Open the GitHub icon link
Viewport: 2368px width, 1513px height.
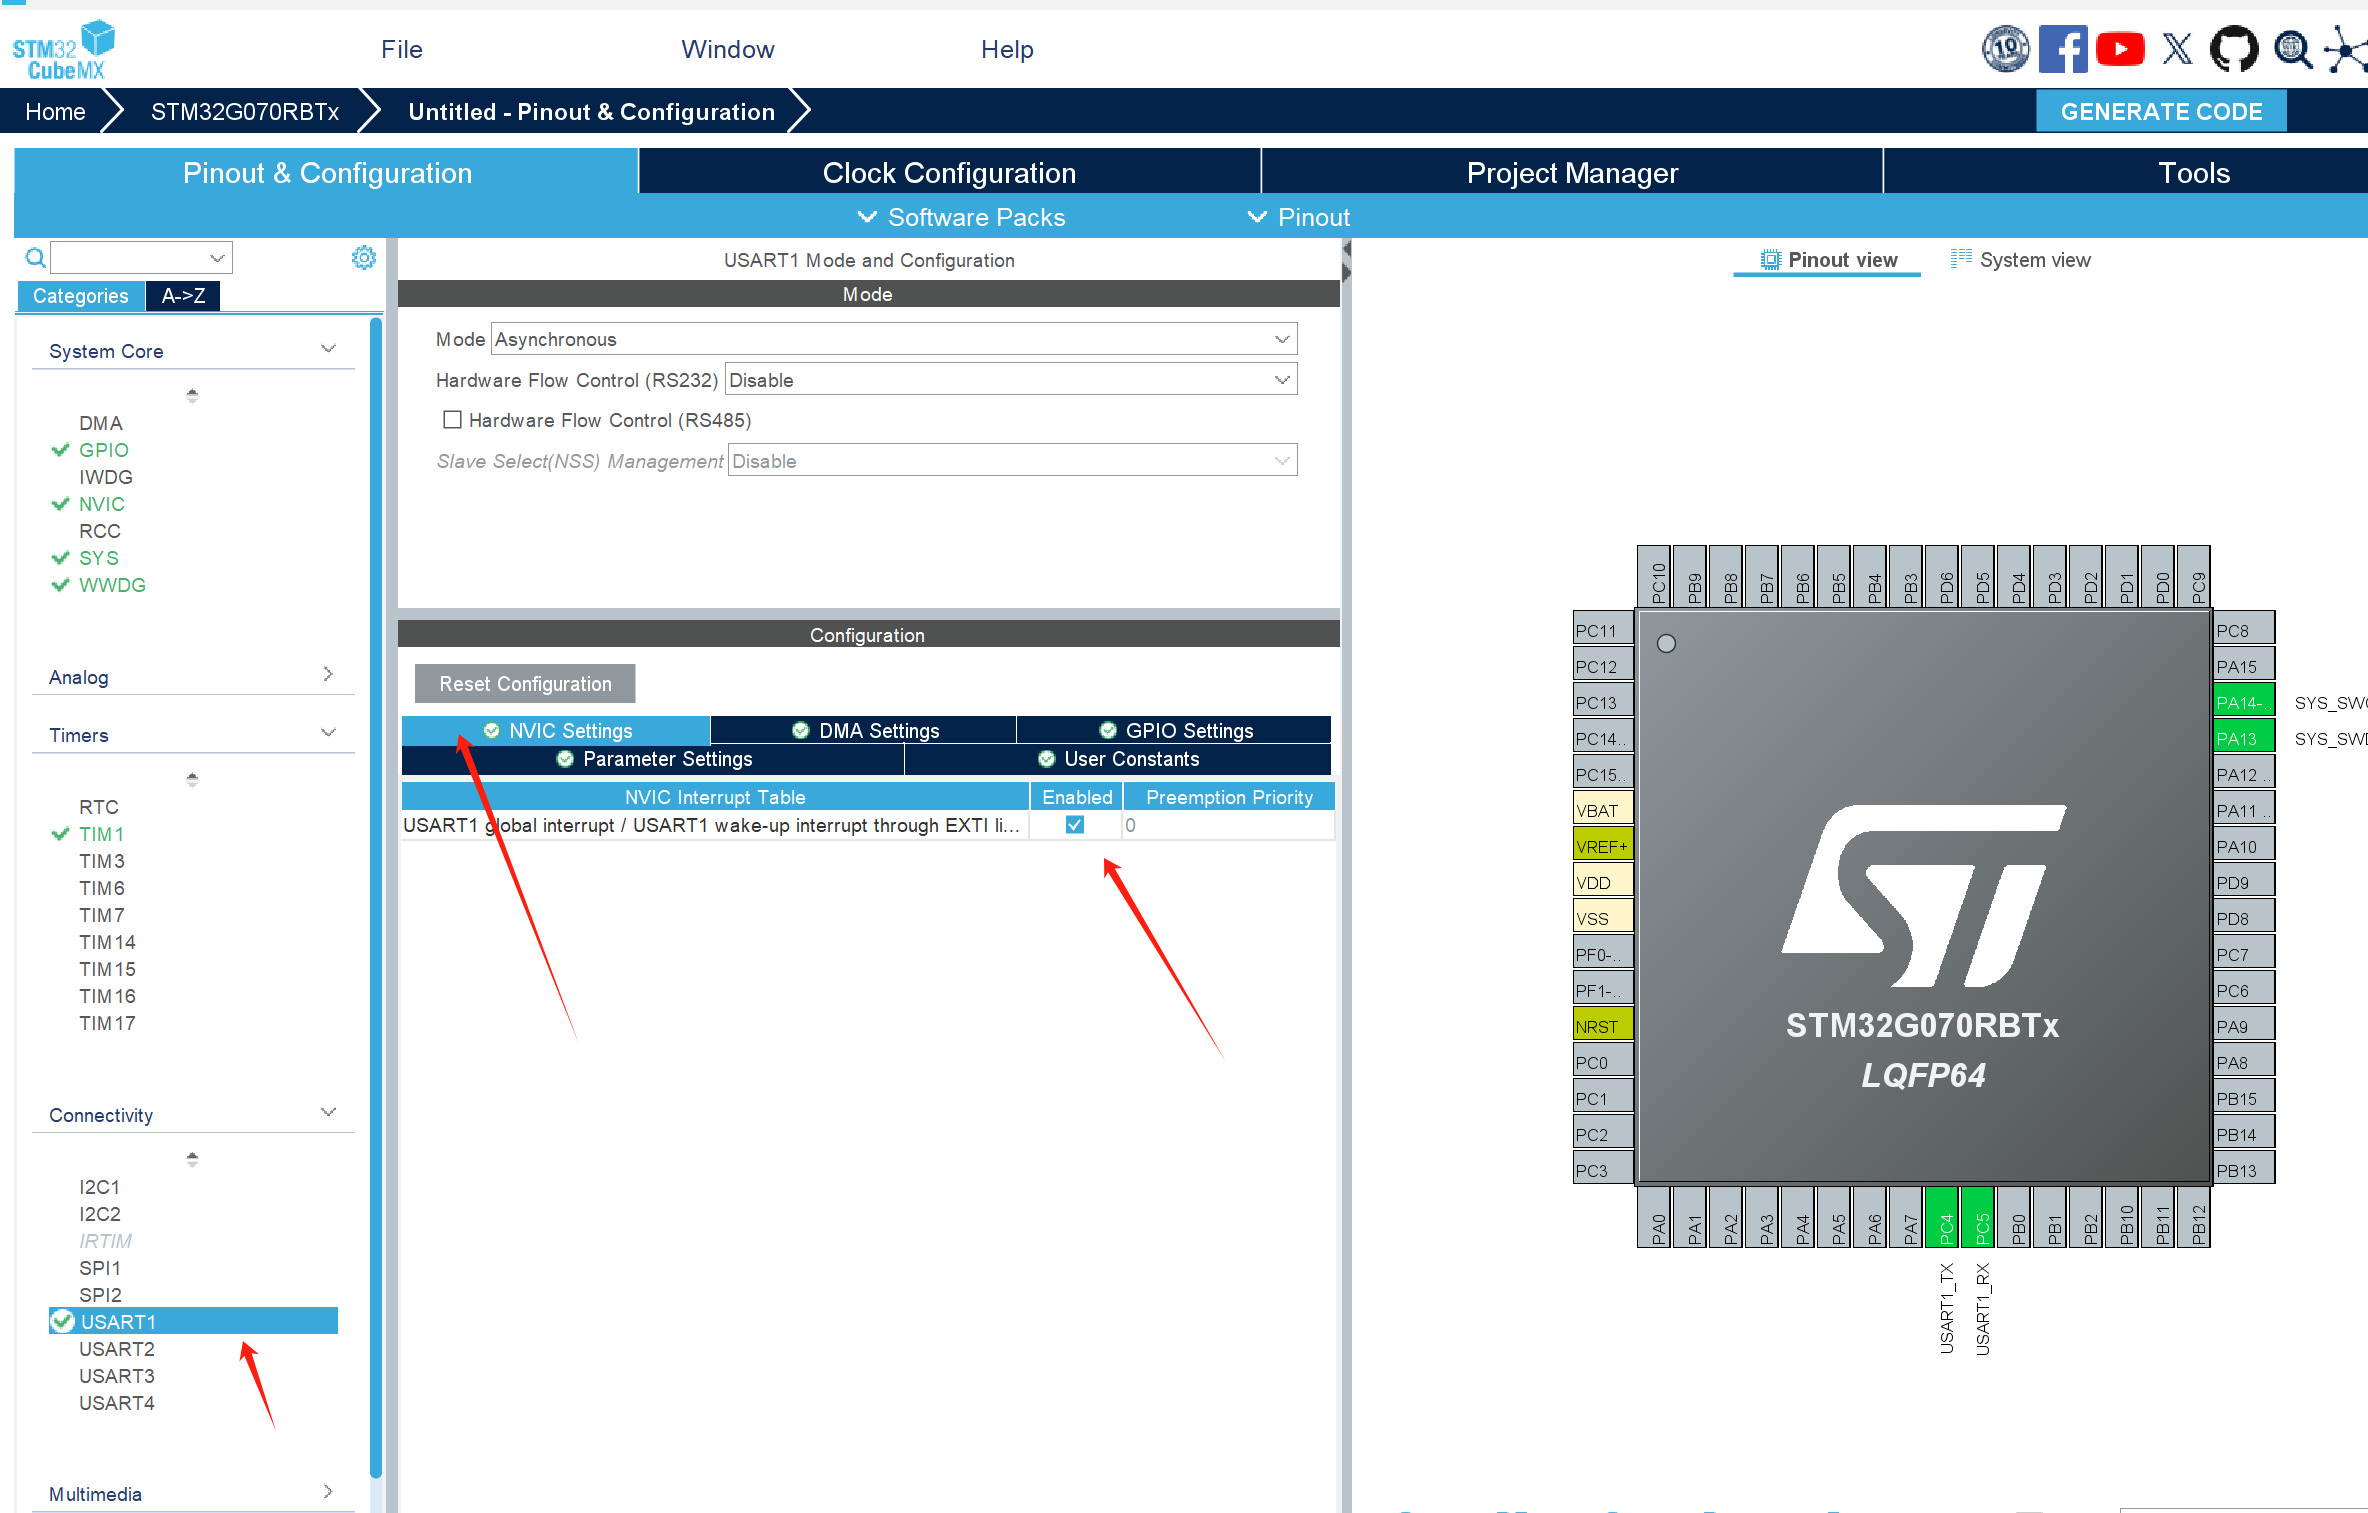coord(2233,49)
